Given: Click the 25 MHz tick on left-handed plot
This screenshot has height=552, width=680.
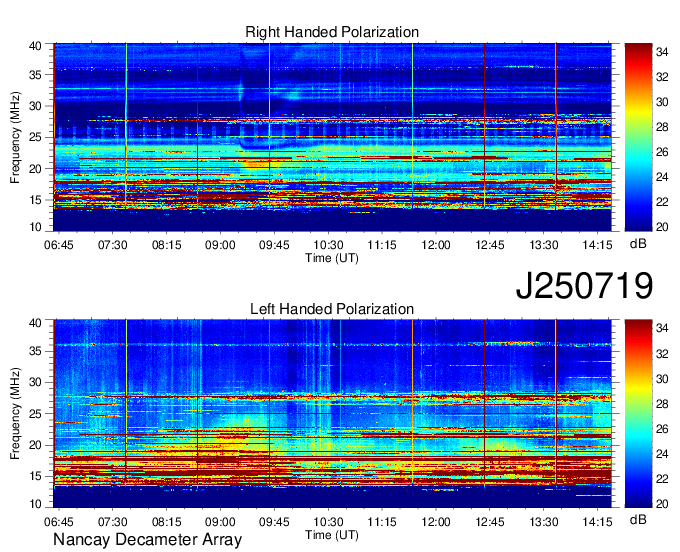Looking at the screenshot, I should [35, 414].
